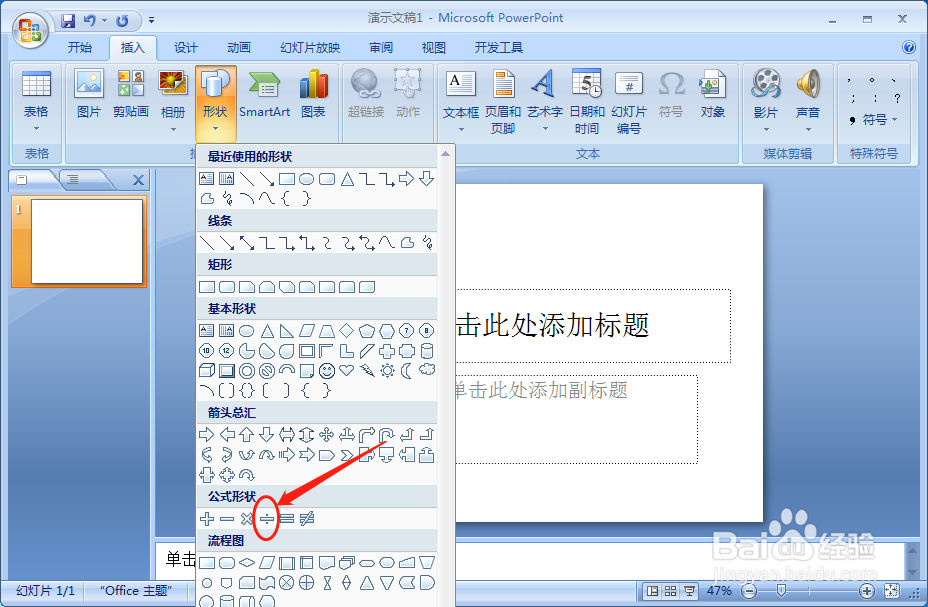Insert 日期和时间 date and time
The width and height of the screenshot is (928, 607).
click(x=587, y=101)
